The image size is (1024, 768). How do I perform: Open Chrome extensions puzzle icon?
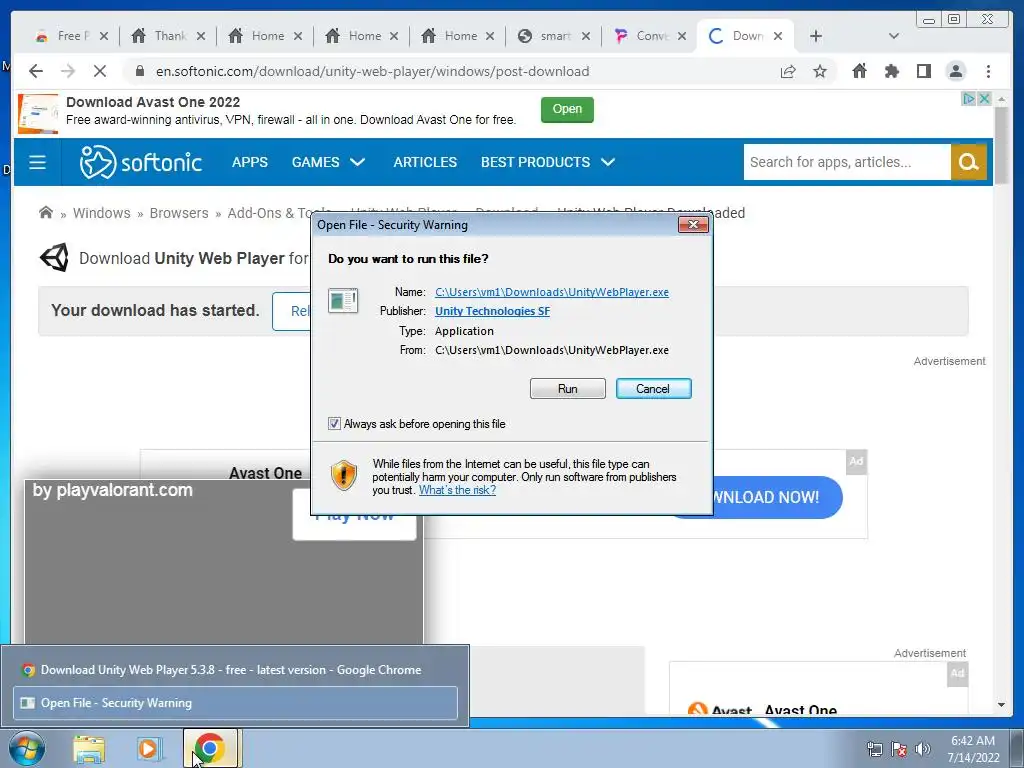(x=891, y=71)
